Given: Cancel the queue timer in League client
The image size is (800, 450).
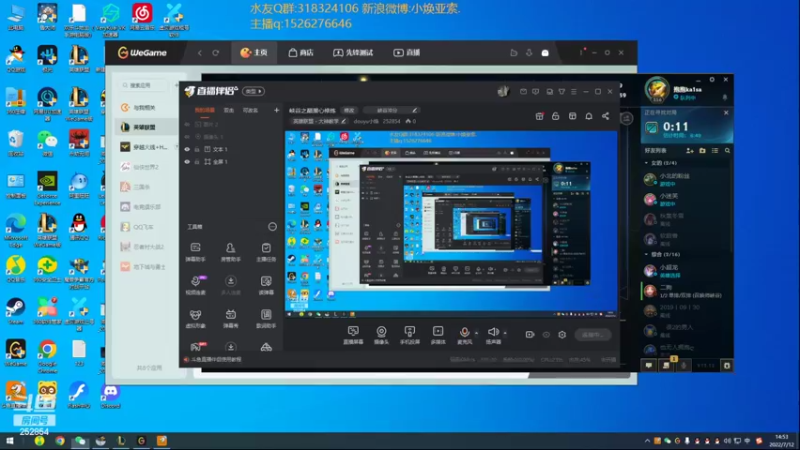Looking at the screenshot, I should pos(726,113).
